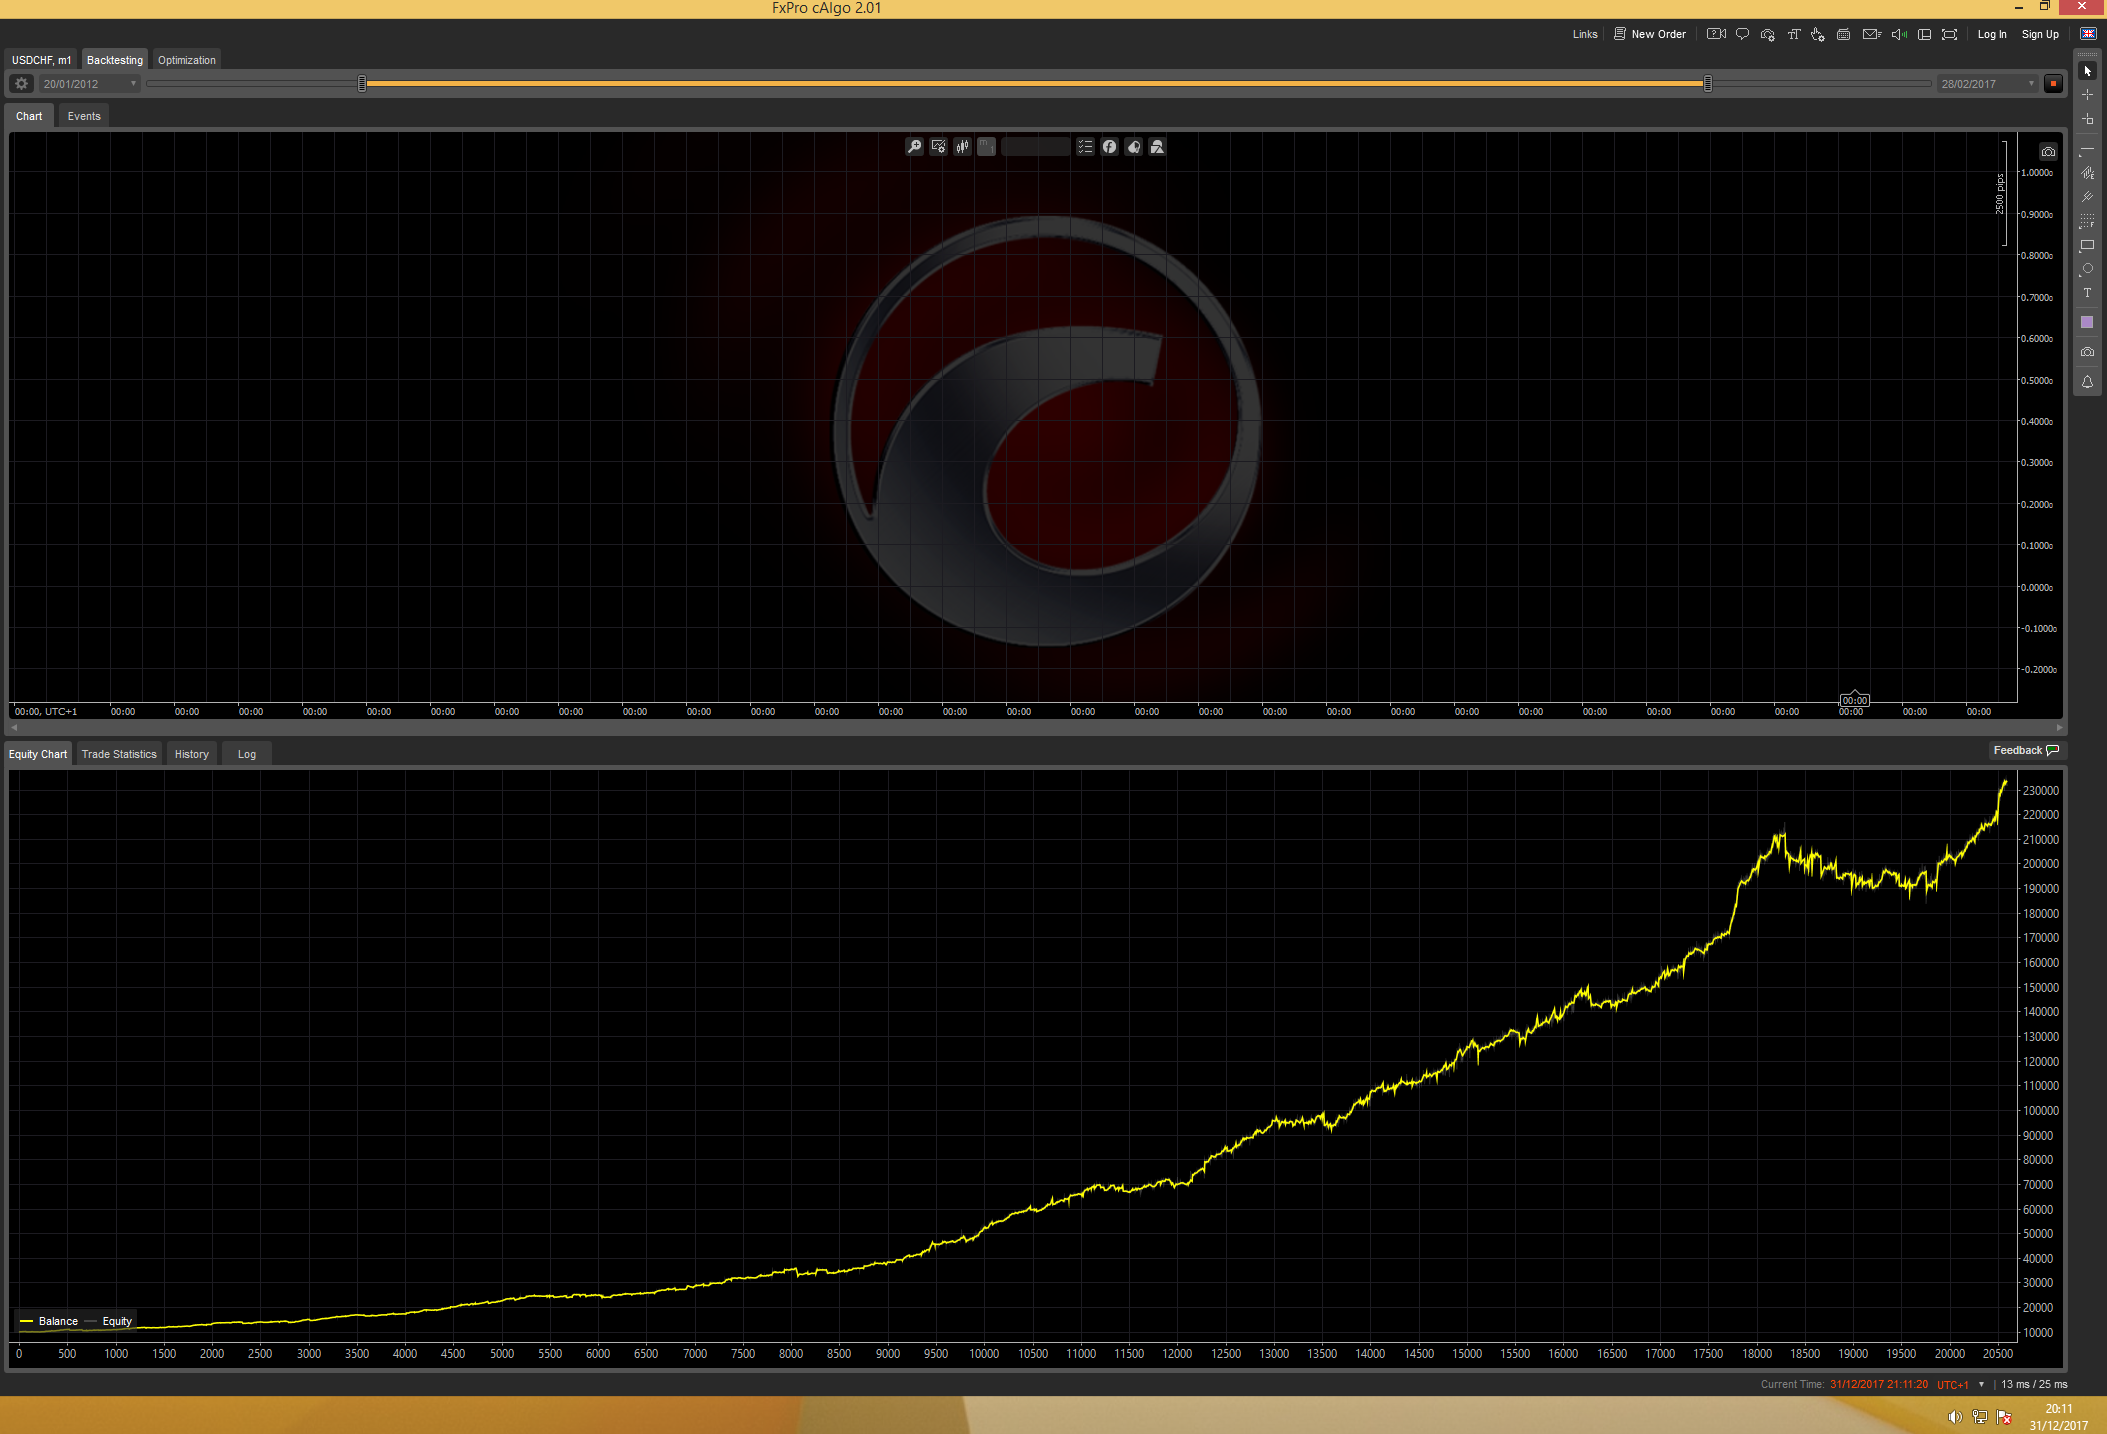Open the QuickTrade click settings icon
The width and height of the screenshot is (2107, 1434).
(x=1818, y=34)
